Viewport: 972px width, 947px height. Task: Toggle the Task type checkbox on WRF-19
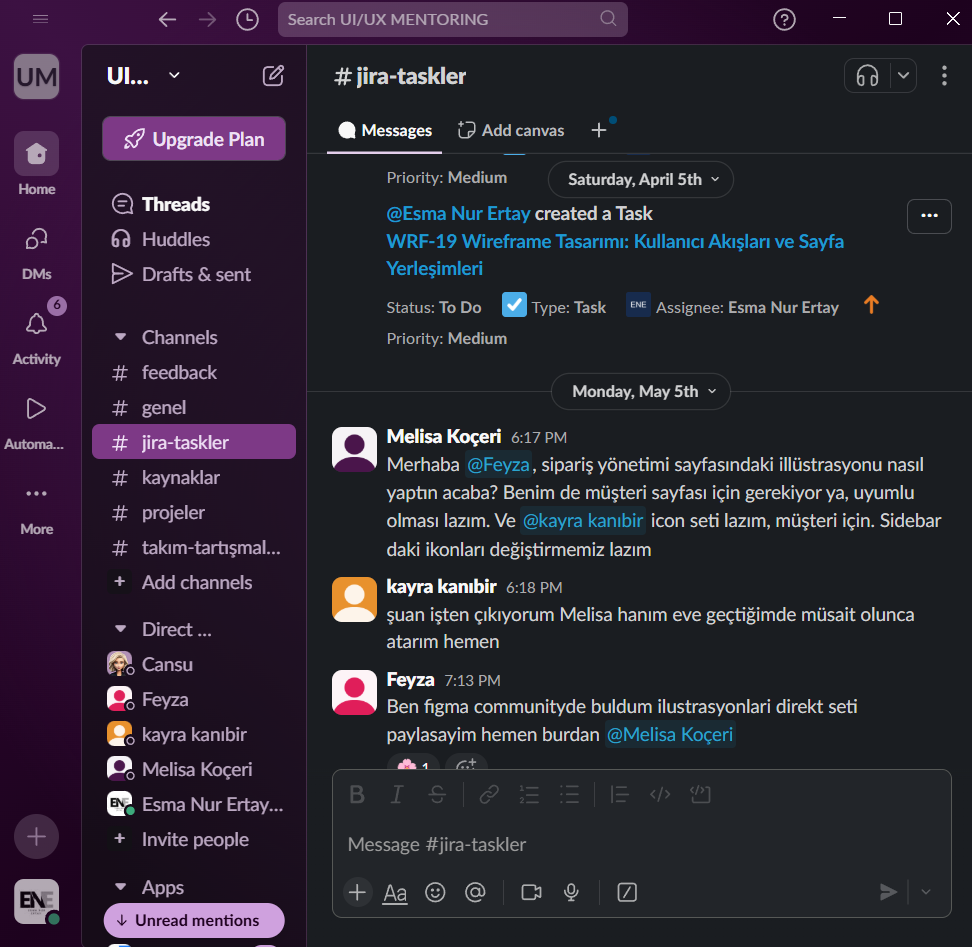514,306
